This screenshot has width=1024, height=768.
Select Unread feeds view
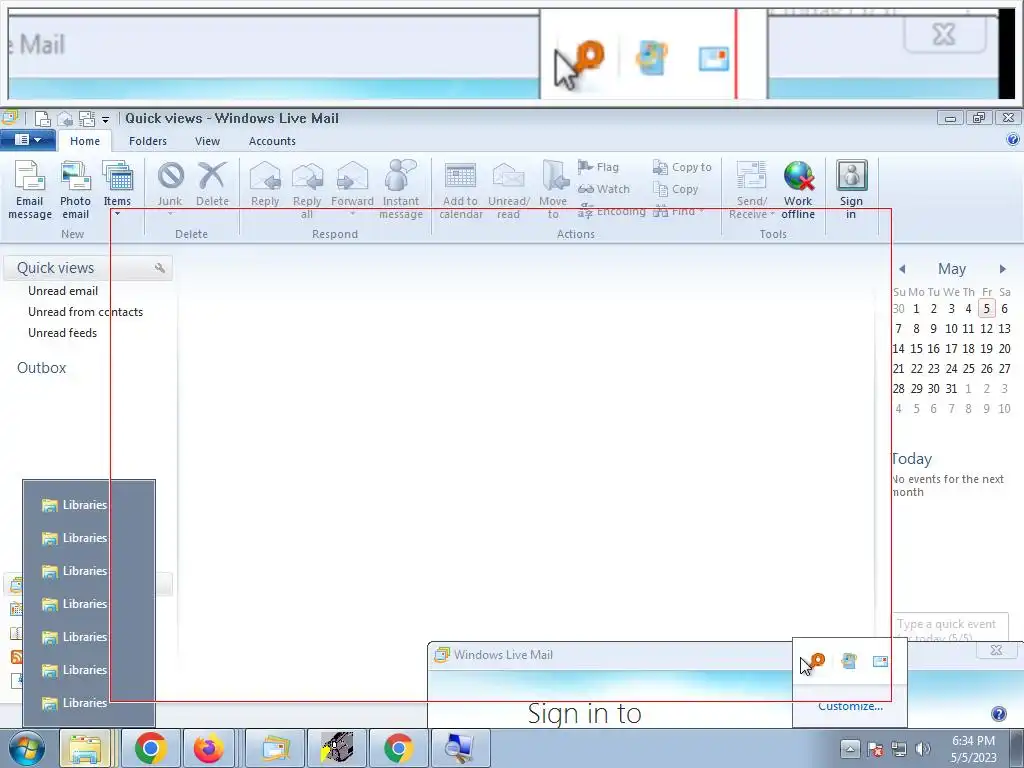coord(62,332)
